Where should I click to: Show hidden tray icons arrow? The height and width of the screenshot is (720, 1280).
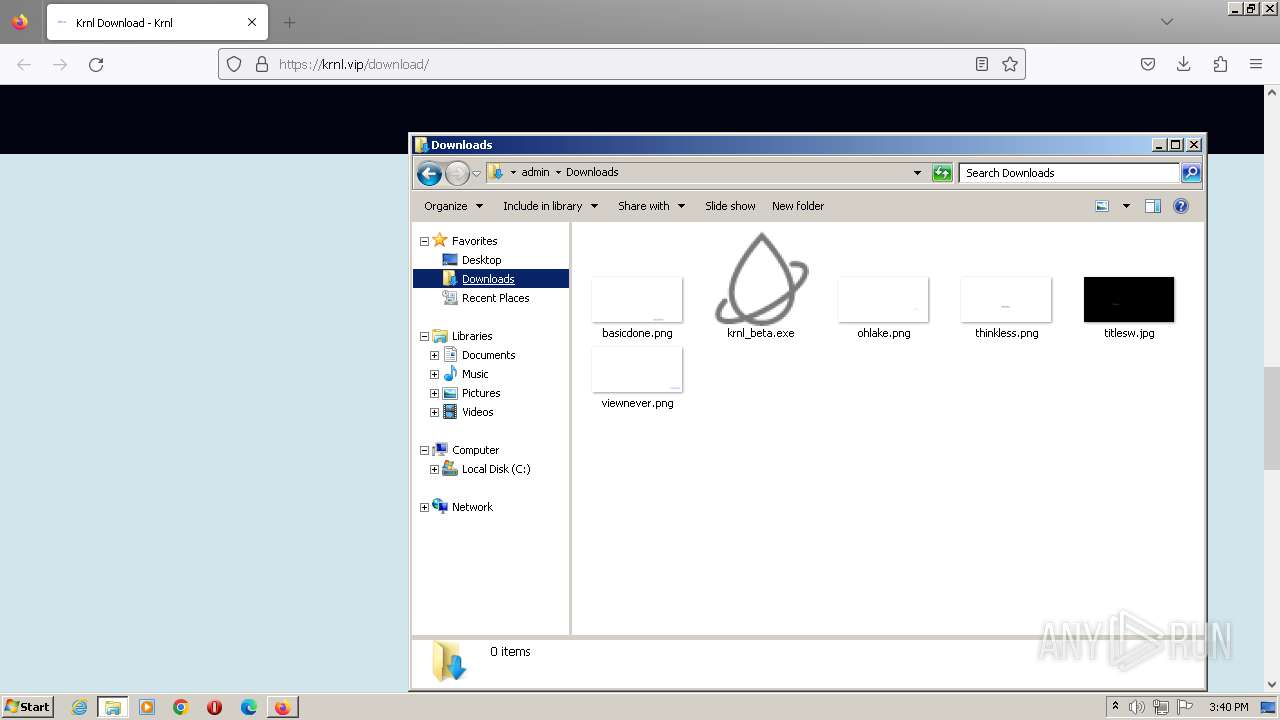(x=1115, y=706)
